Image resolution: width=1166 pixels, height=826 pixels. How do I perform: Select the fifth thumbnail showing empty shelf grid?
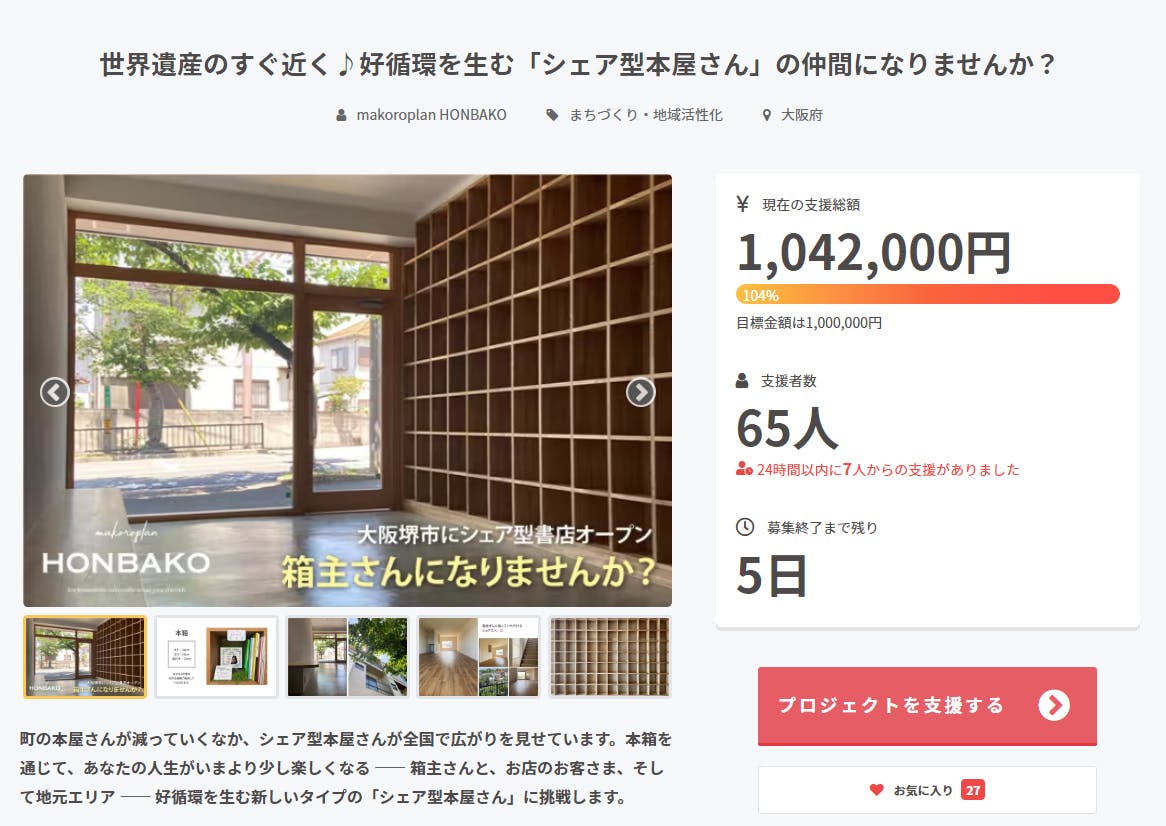point(610,656)
